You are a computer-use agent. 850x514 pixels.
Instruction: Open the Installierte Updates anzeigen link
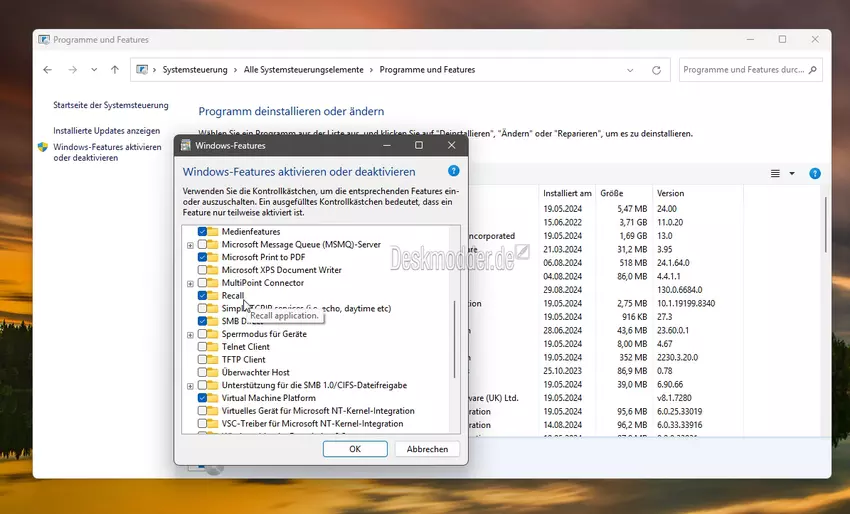point(106,130)
